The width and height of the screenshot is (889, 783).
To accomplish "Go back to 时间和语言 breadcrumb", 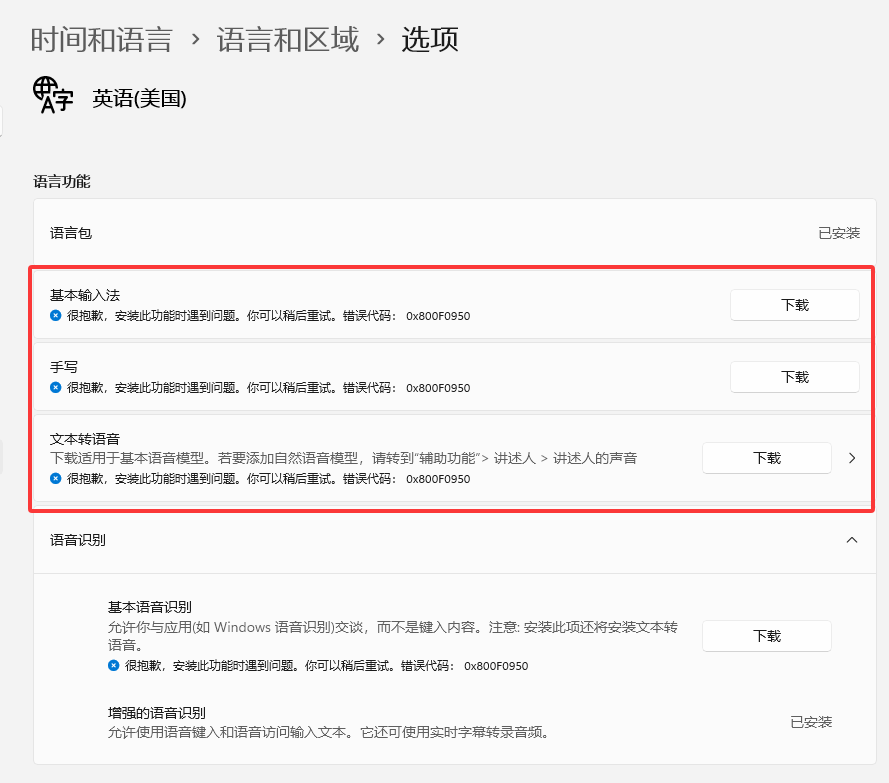I will point(101,40).
